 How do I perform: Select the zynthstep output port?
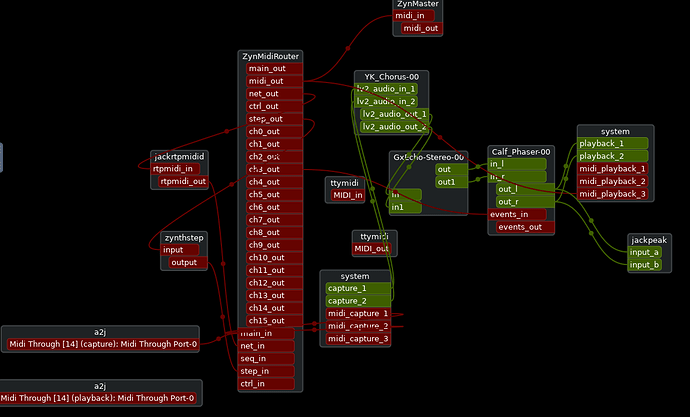[188, 263]
